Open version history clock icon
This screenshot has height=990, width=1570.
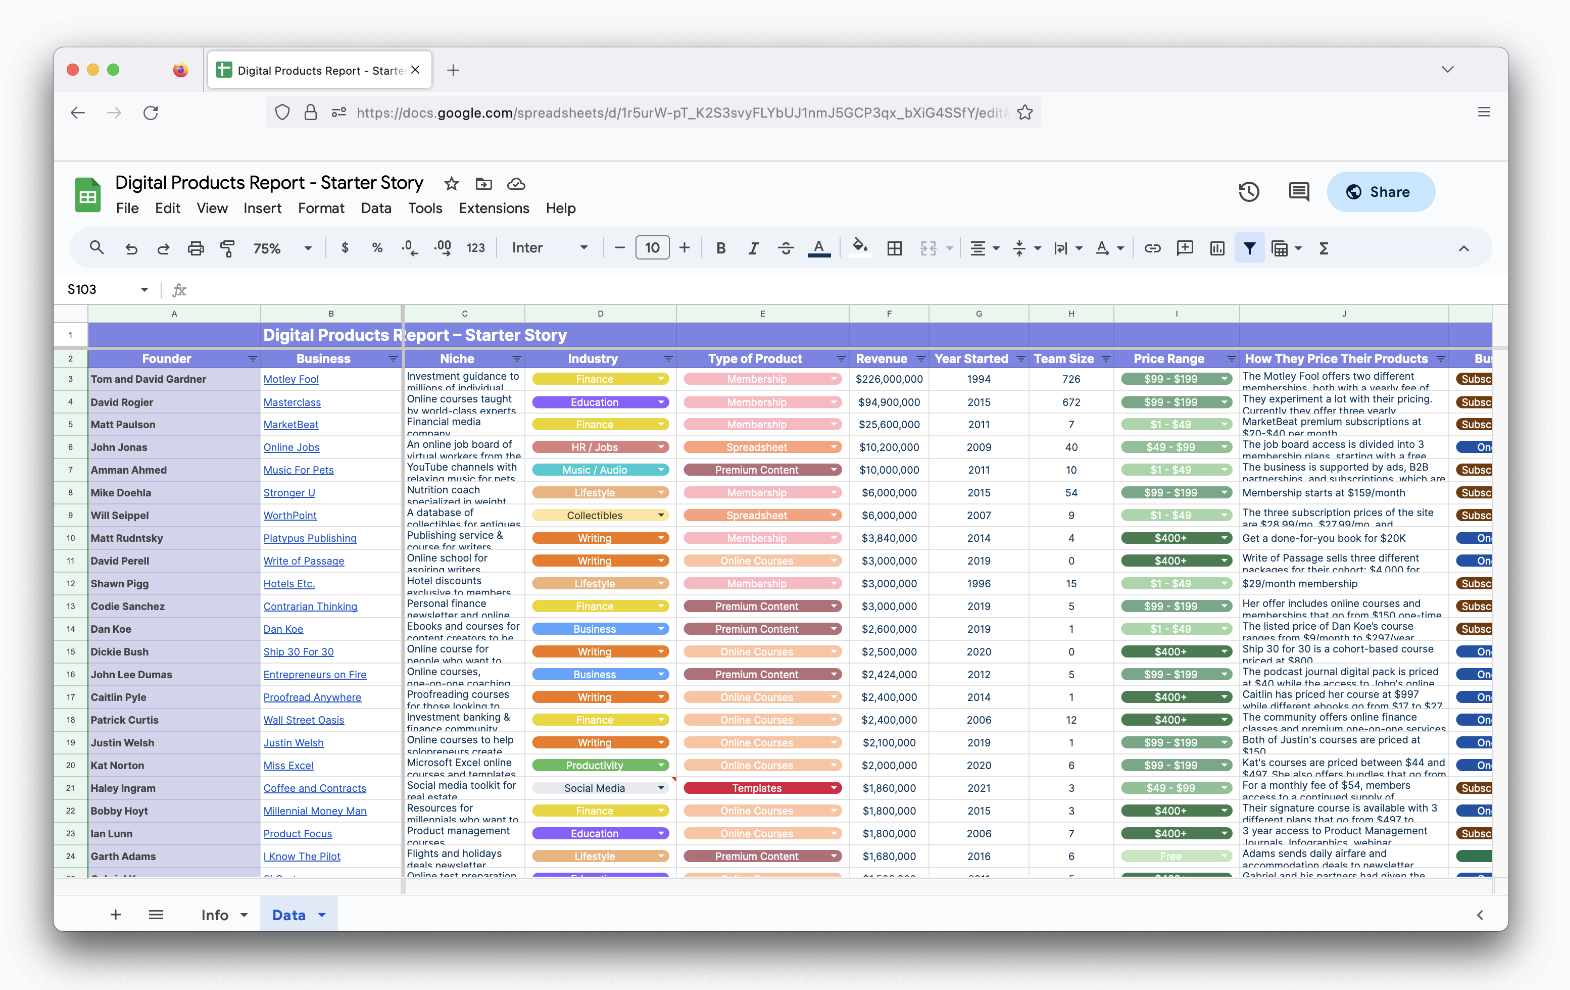(x=1249, y=192)
